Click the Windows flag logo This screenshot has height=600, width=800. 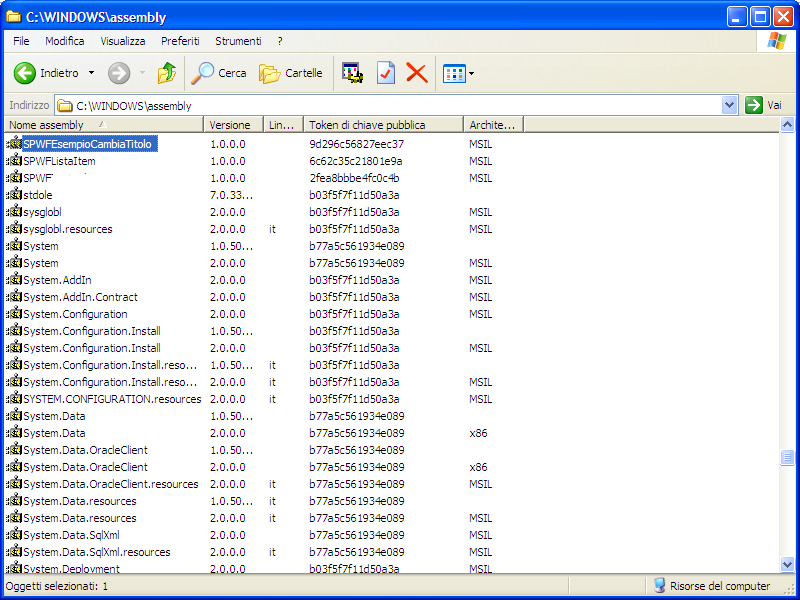tap(777, 41)
